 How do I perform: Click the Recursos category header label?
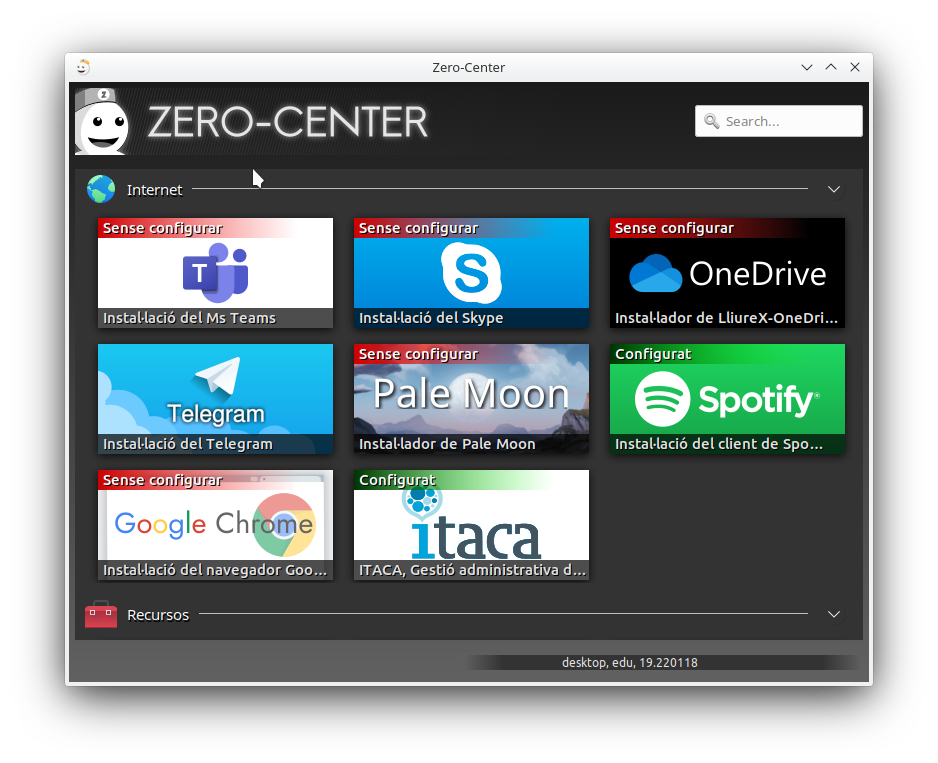coord(158,615)
